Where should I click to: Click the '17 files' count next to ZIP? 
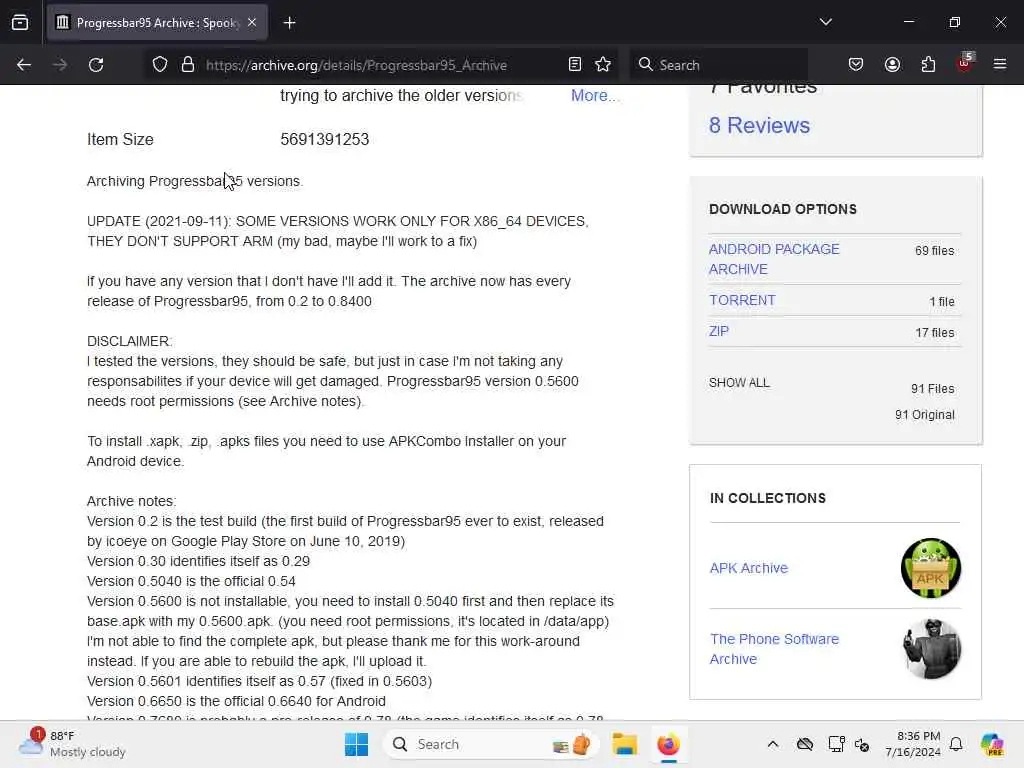coord(935,332)
